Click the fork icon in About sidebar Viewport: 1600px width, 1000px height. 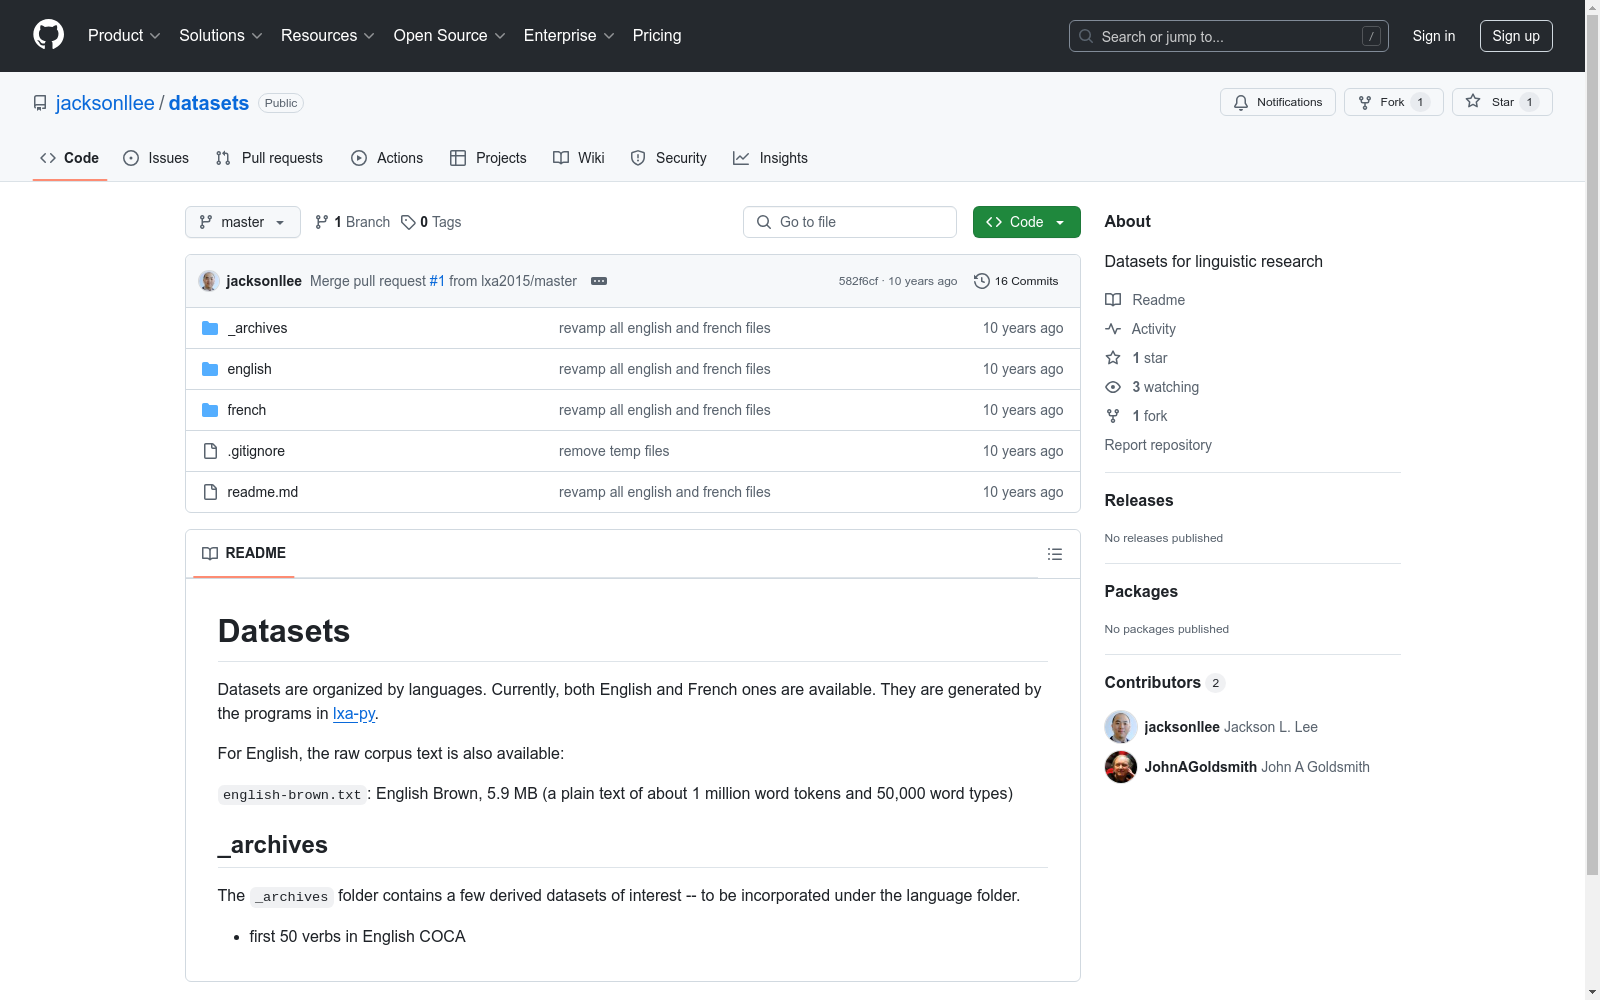pyautogui.click(x=1113, y=416)
